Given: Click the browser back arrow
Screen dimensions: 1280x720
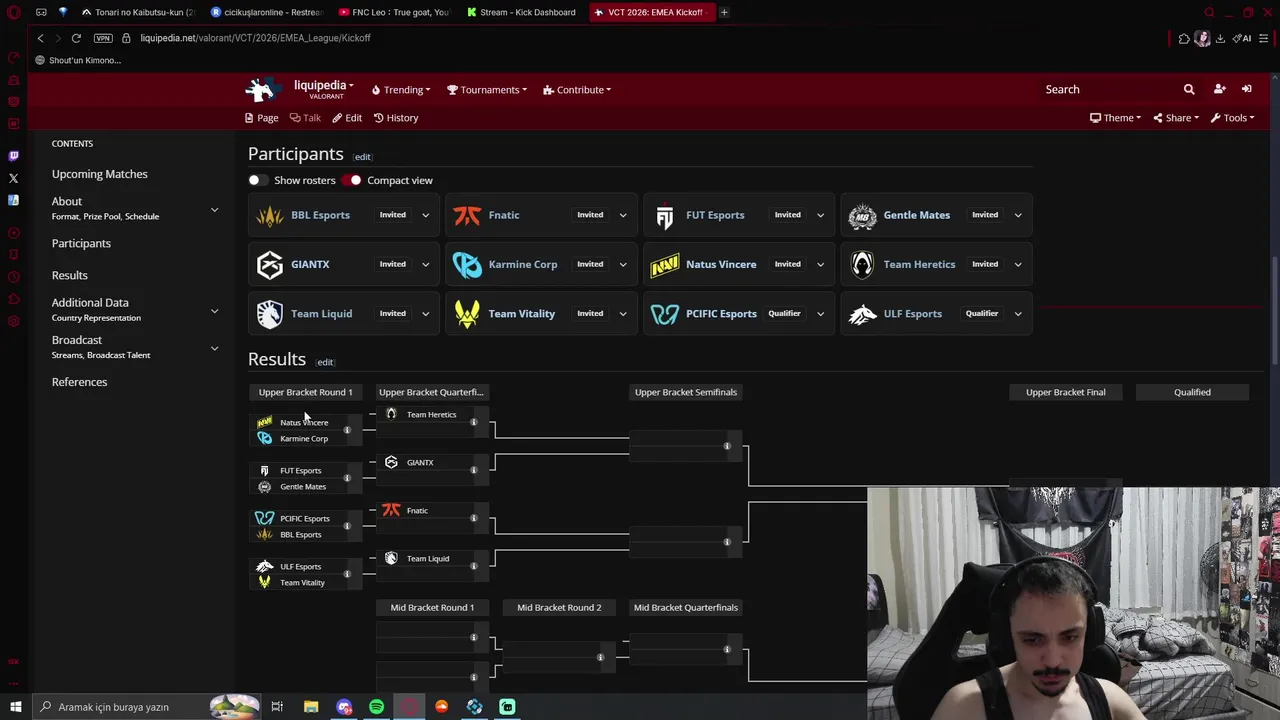Looking at the screenshot, I should pos(40,38).
